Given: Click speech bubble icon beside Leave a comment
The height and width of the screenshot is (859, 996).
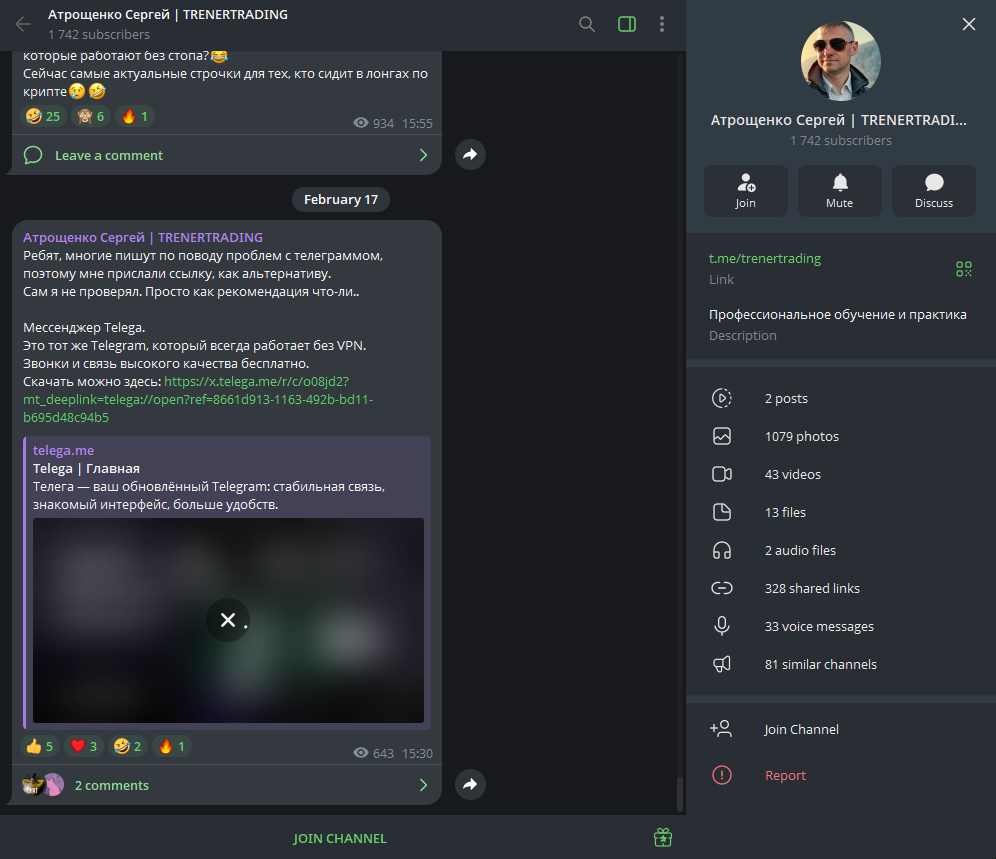Looking at the screenshot, I should (33, 155).
